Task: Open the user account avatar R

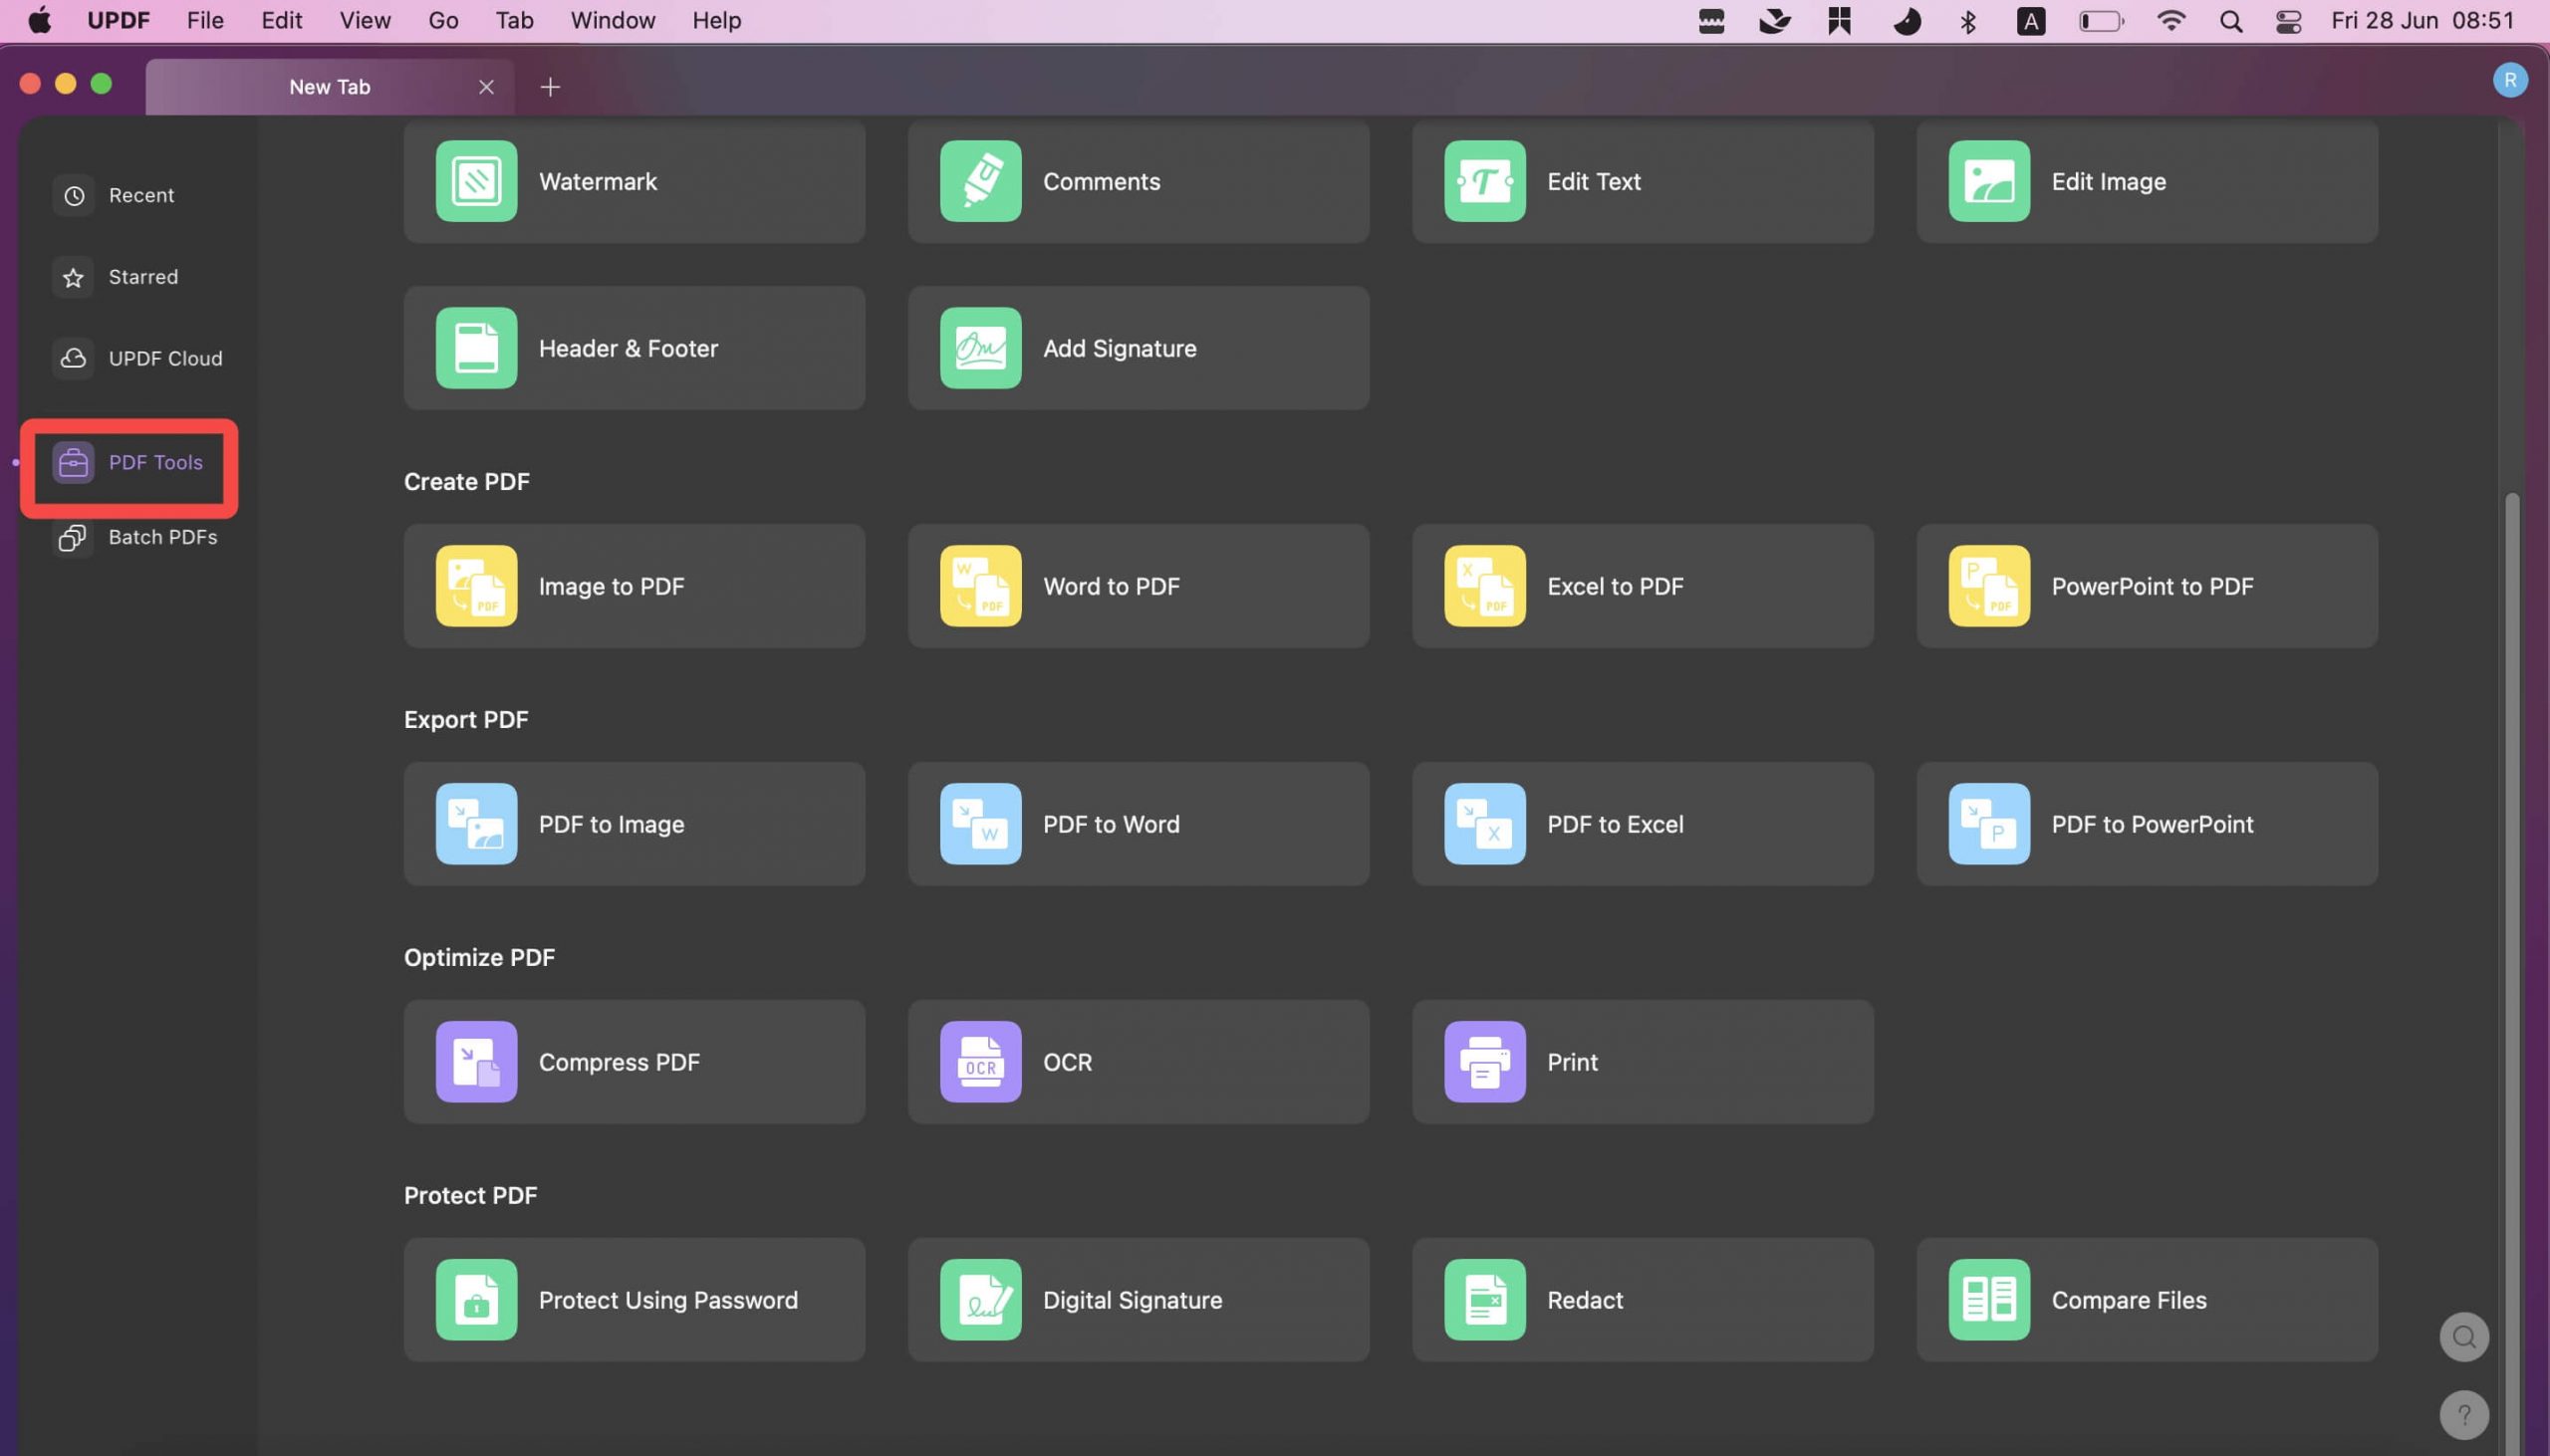Action: [2509, 80]
